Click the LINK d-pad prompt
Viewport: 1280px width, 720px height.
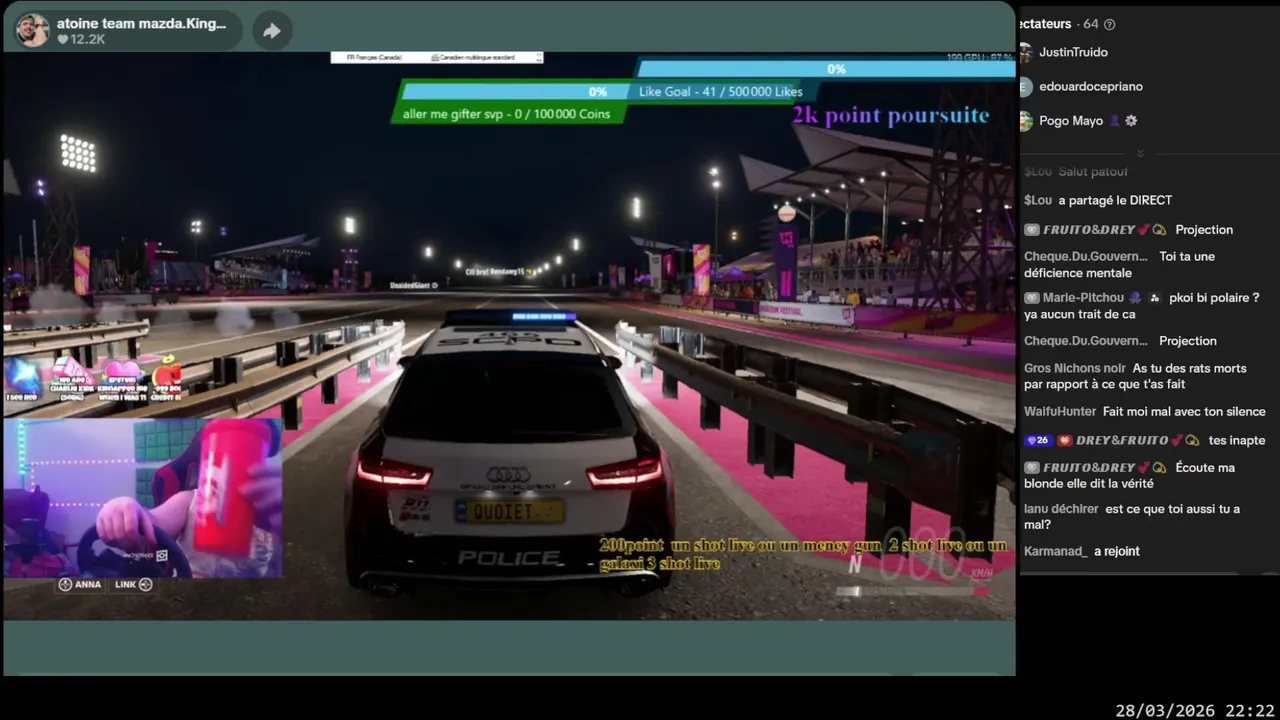[133, 584]
